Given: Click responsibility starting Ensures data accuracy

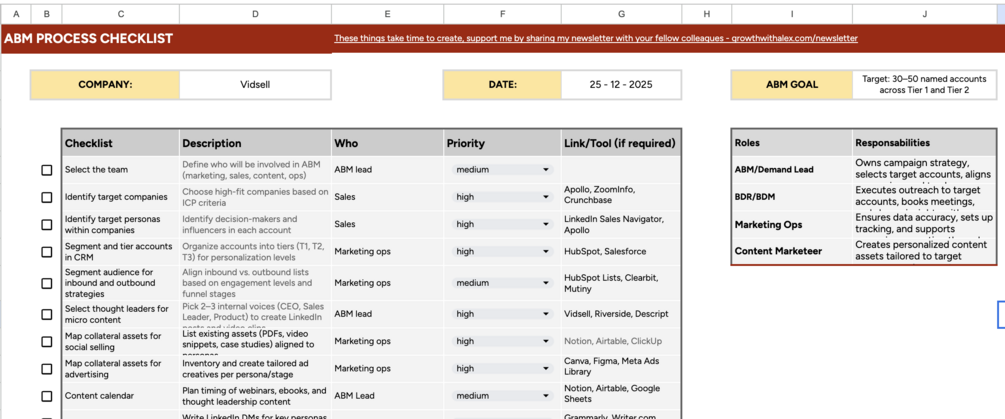Looking at the screenshot, I should 924,225.
